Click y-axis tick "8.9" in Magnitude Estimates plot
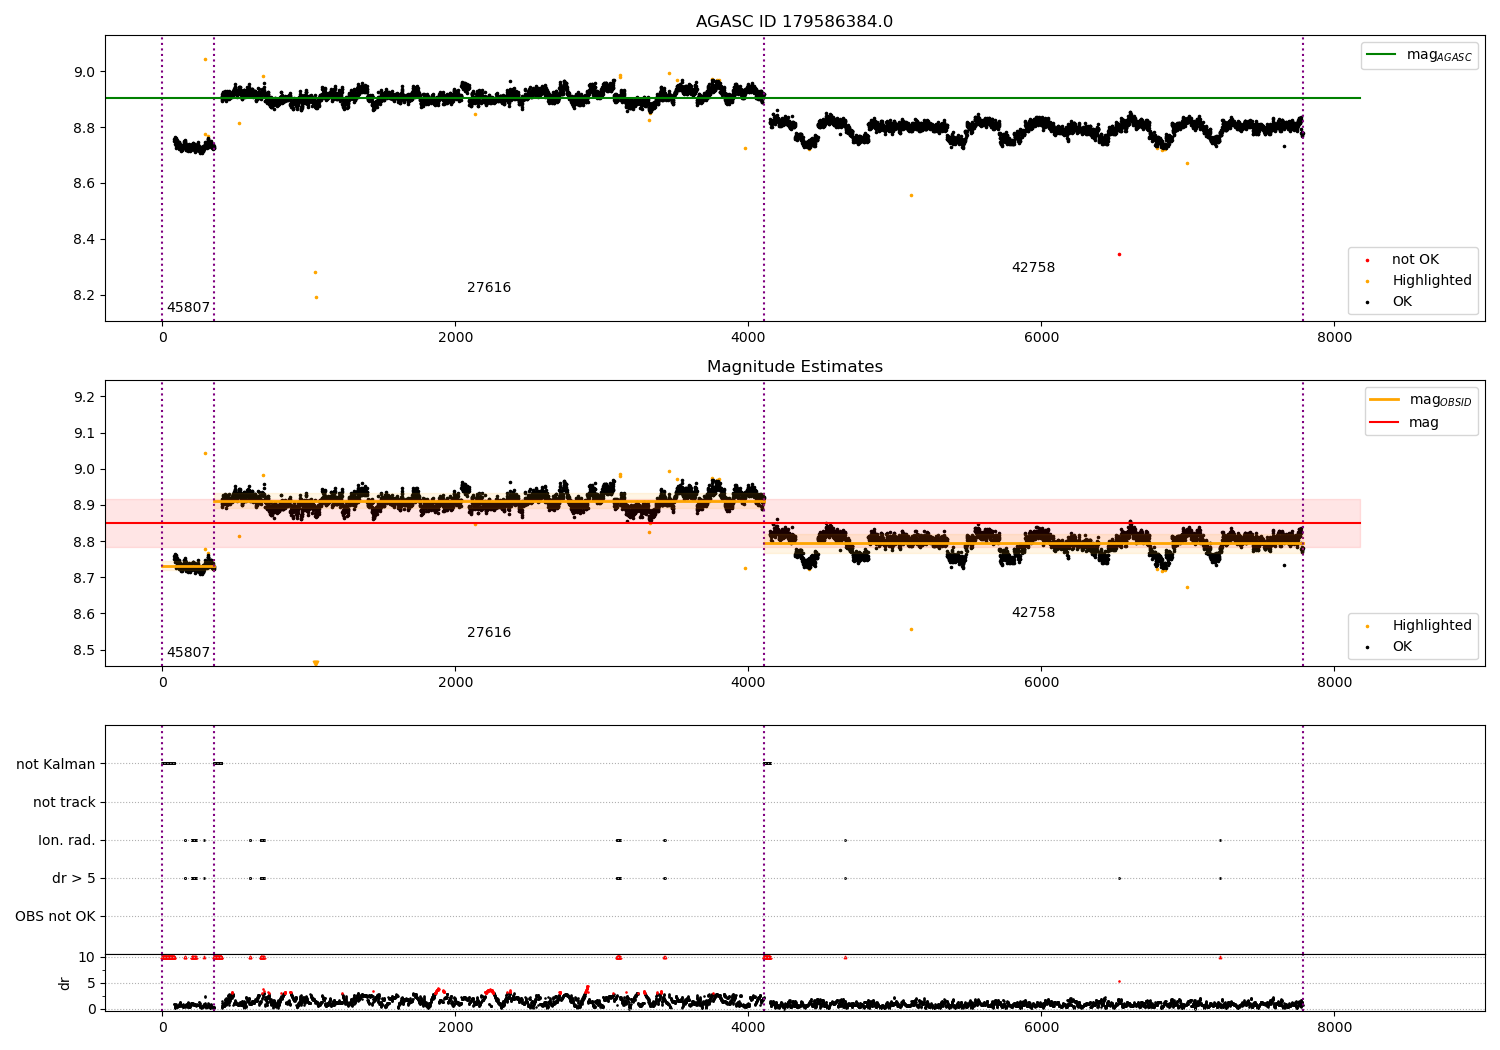 83,505
